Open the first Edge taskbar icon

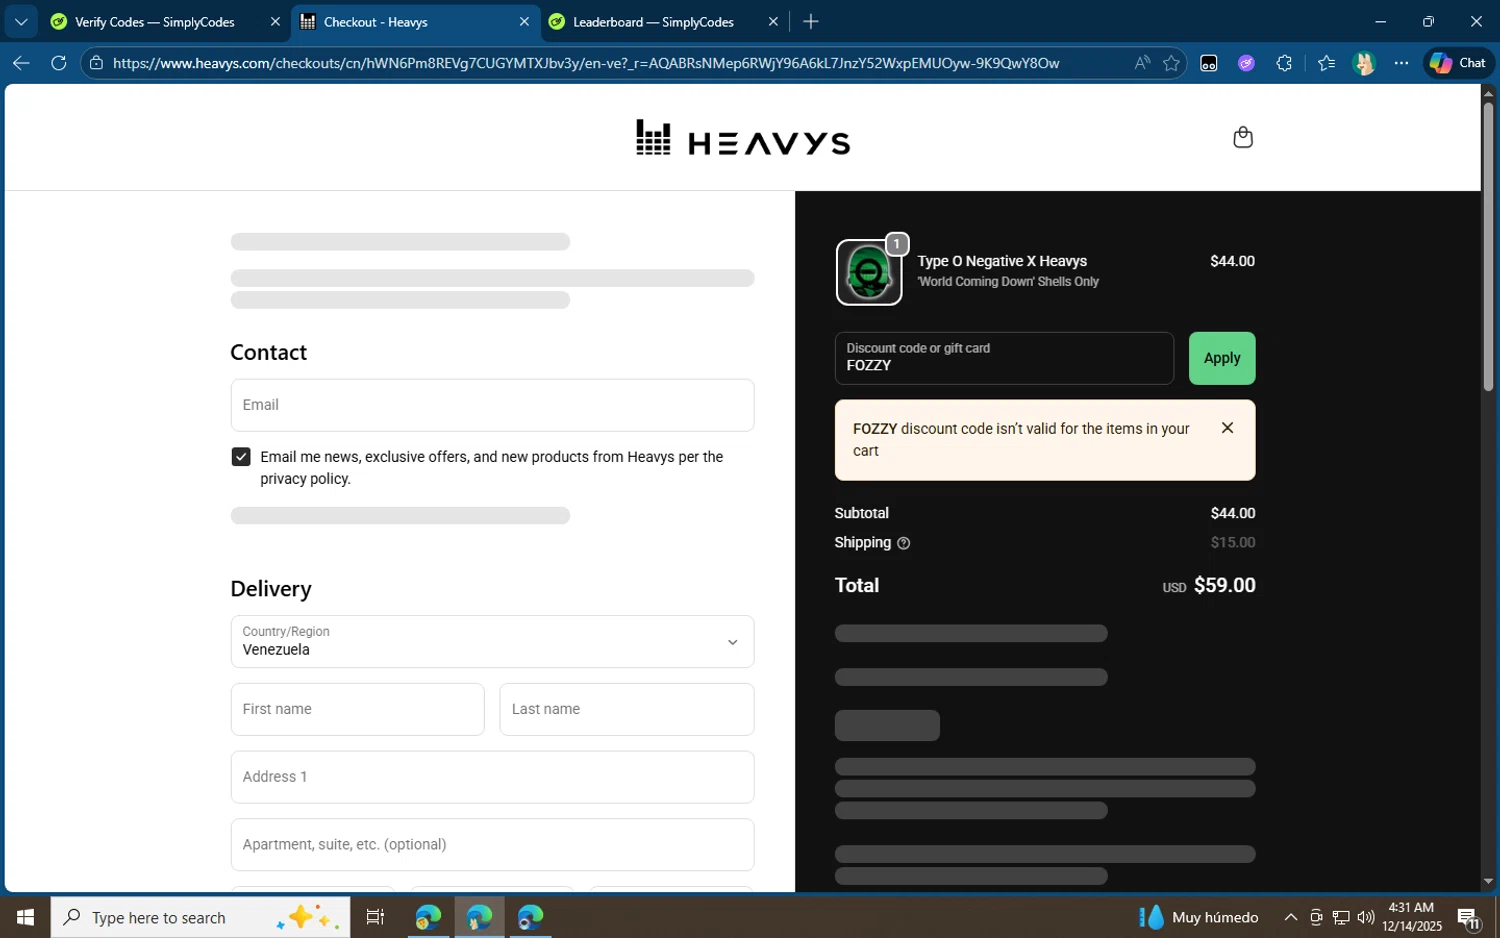pyautogui.click(x=428, y=917)
